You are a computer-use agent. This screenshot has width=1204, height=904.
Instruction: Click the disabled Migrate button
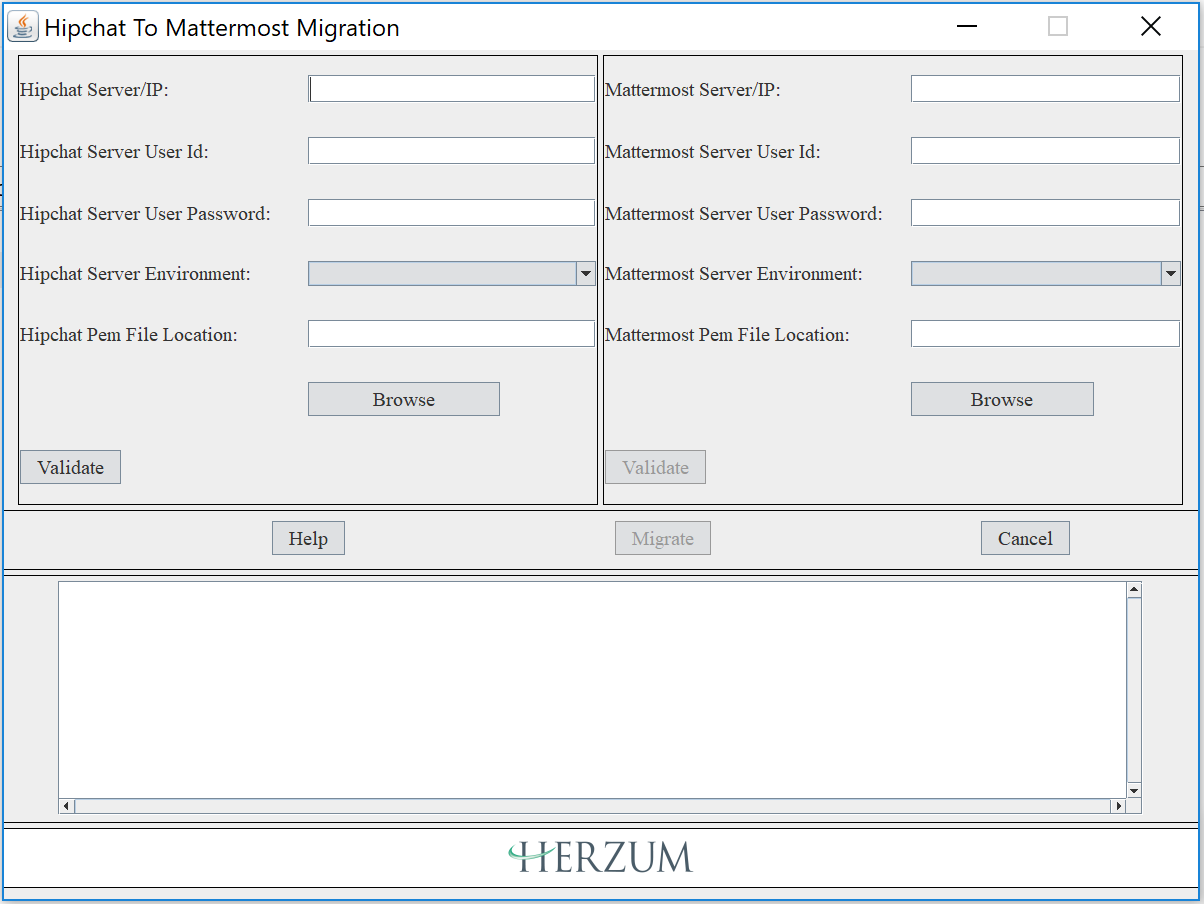pos(663,538)
